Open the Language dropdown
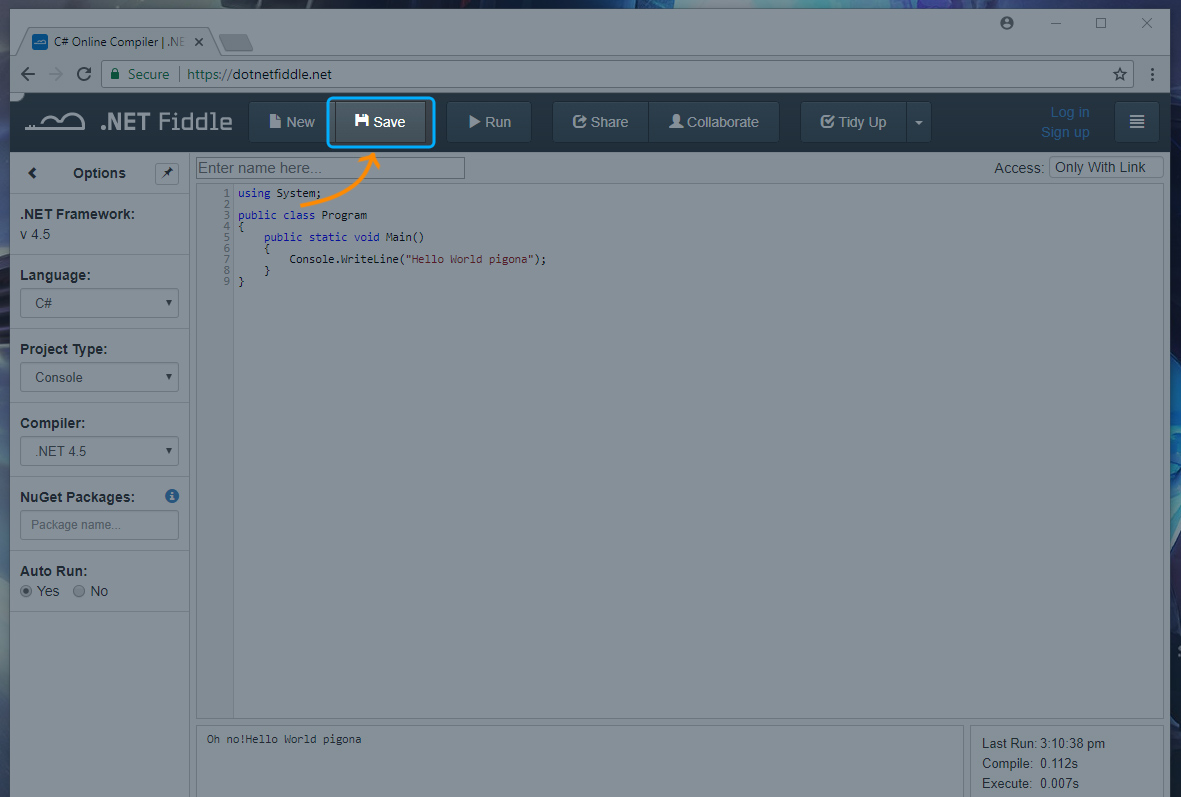 pos(99,303)
